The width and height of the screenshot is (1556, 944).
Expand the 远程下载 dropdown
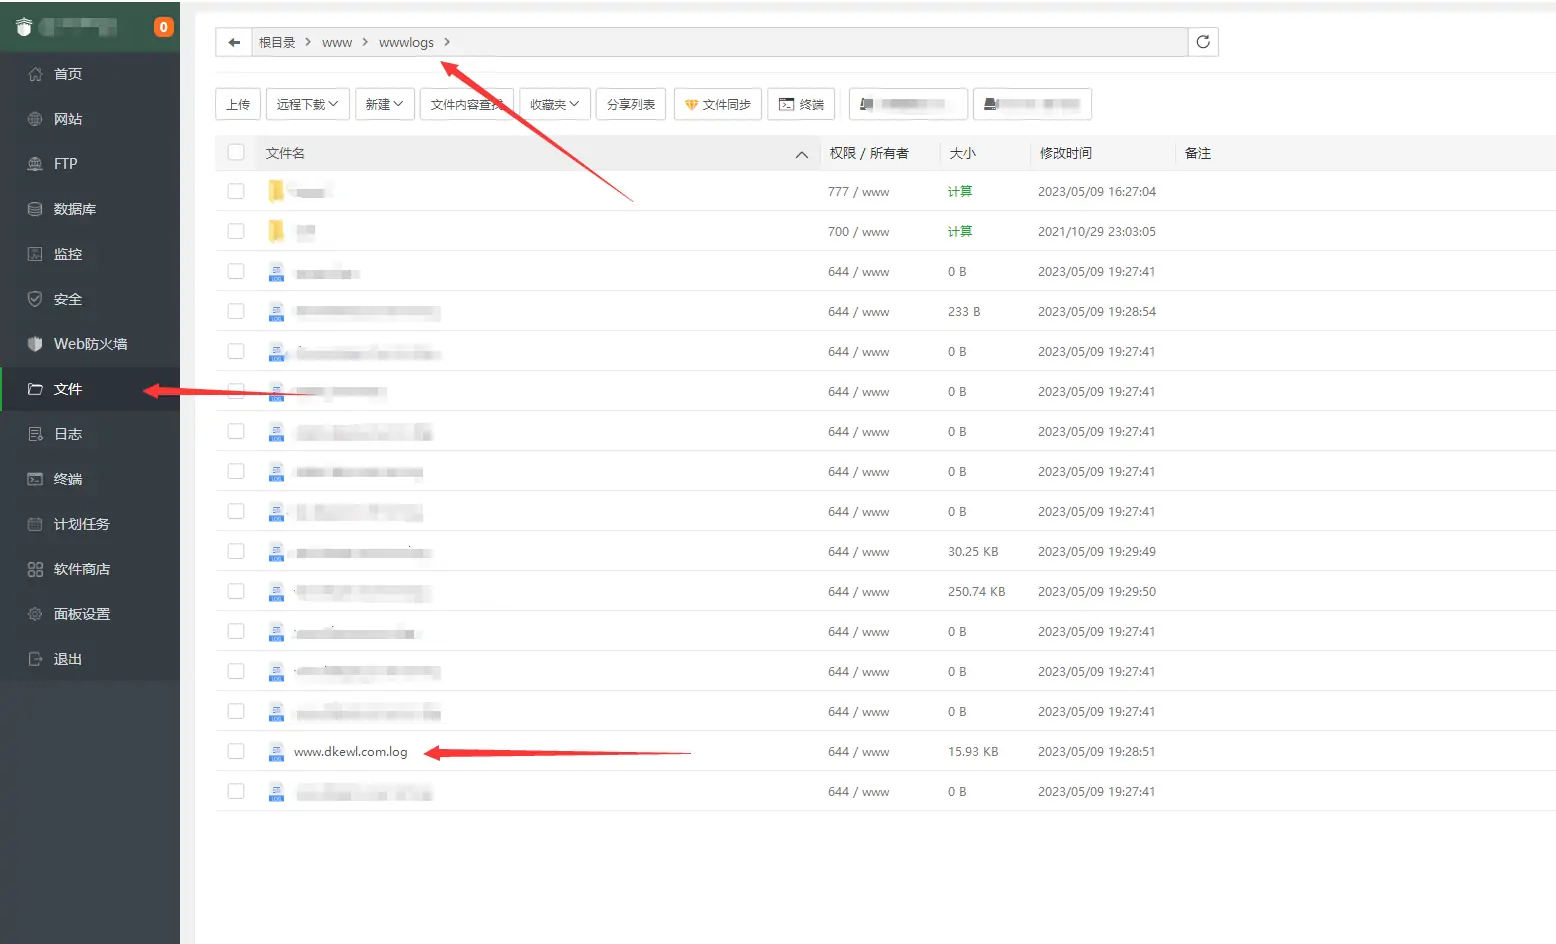coord(307,104)
